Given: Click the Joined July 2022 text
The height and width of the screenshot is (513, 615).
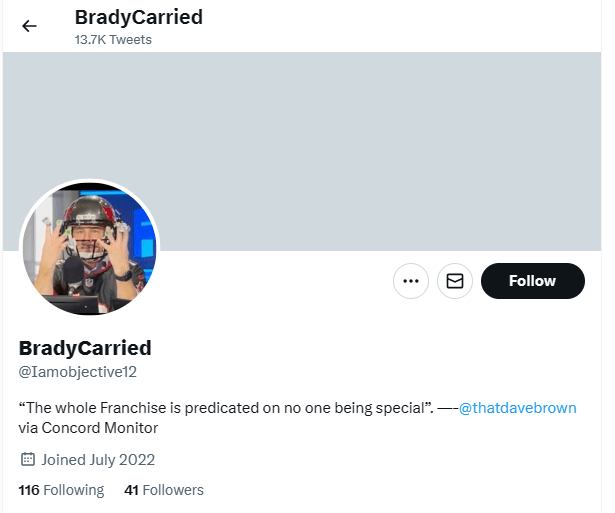Looking at the screenshot, I should click(98, 460).
